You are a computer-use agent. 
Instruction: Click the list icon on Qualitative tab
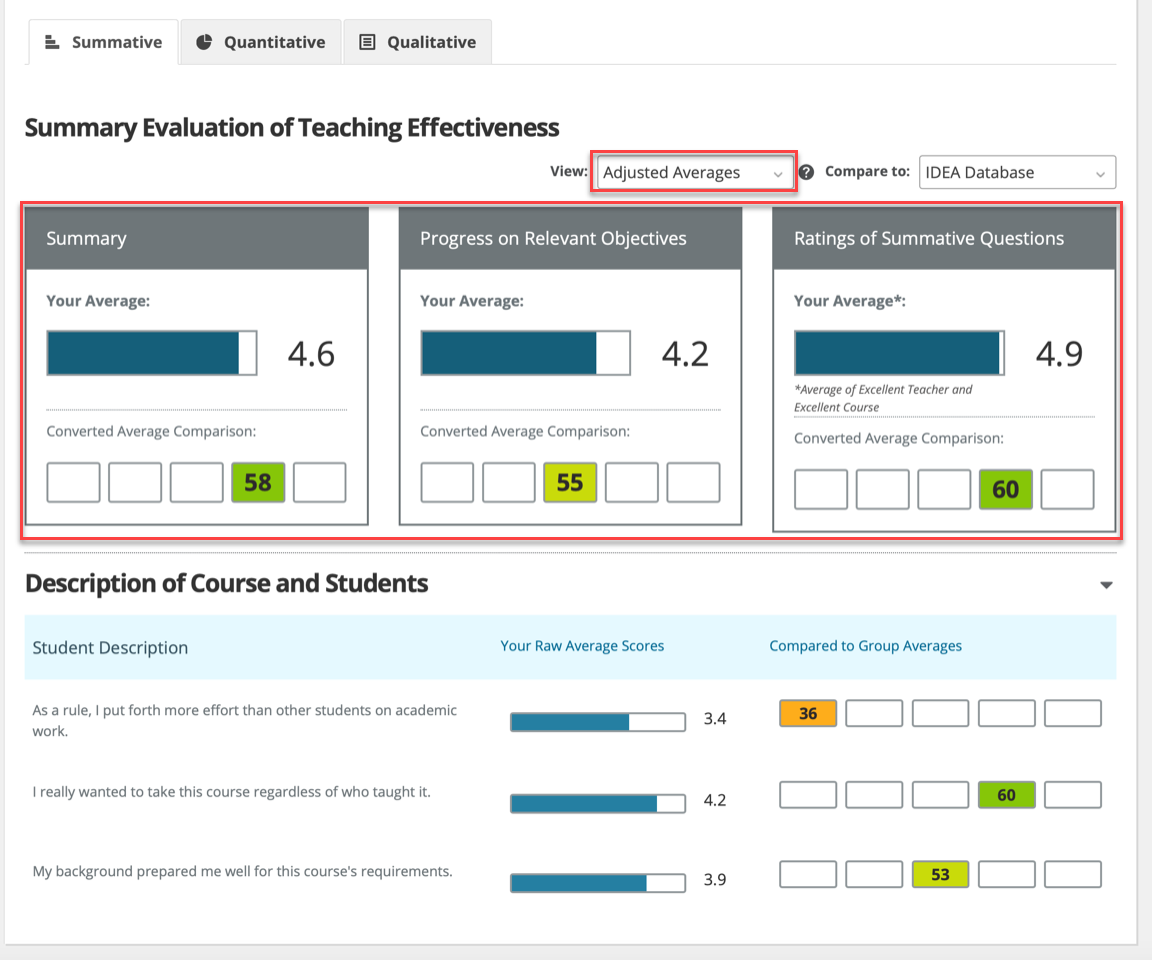click(x=367, y=42)
